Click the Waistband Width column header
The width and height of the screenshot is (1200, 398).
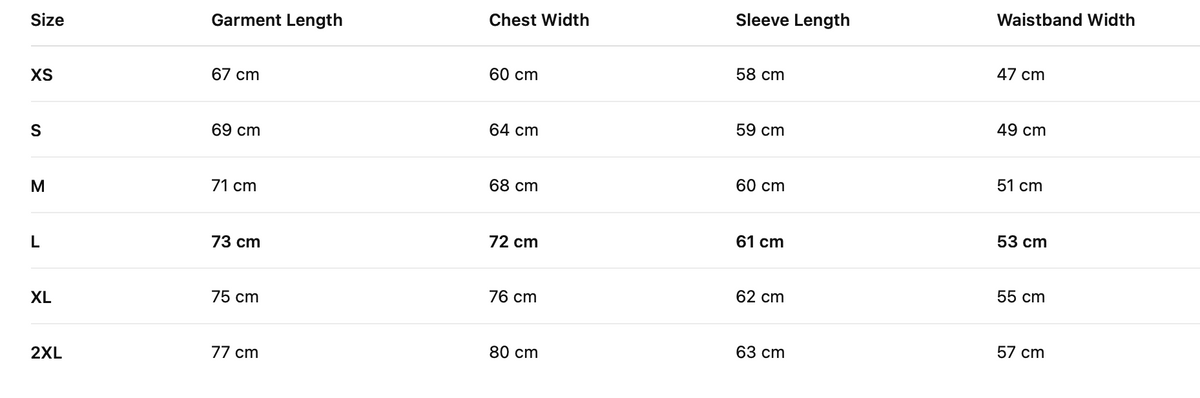(1066, 20)
